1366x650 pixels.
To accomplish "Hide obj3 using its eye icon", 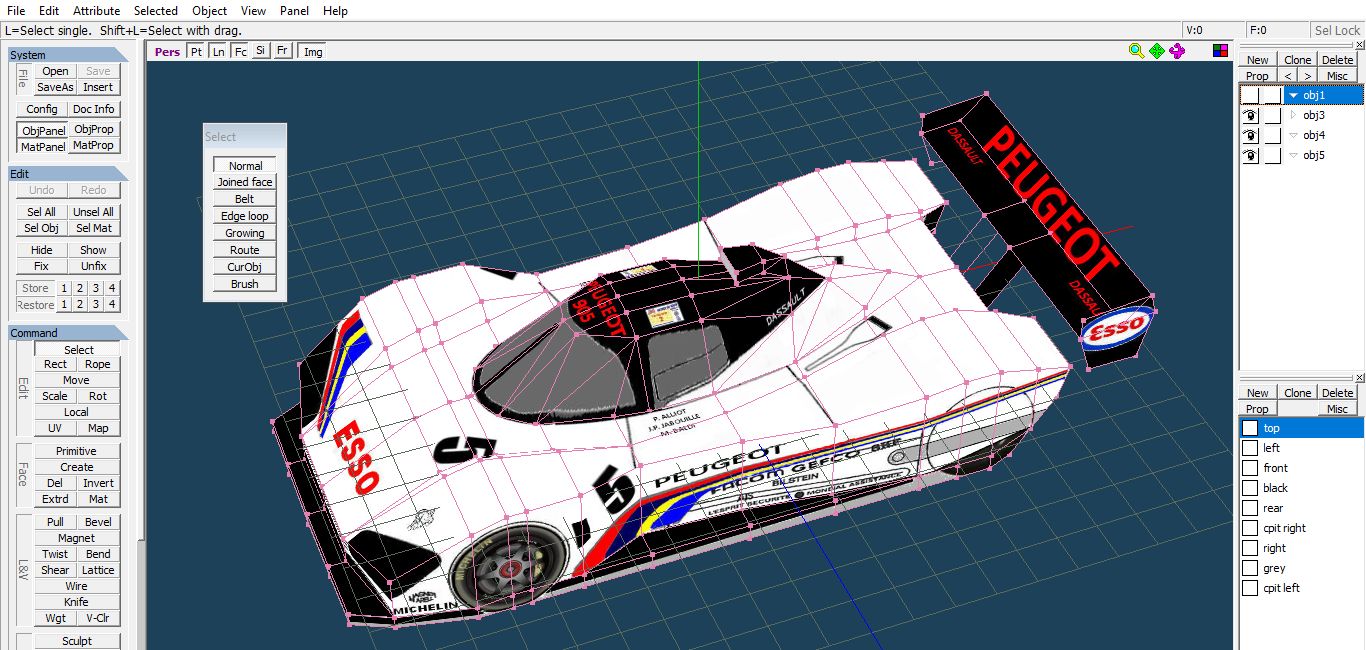I will [1250, 116].
